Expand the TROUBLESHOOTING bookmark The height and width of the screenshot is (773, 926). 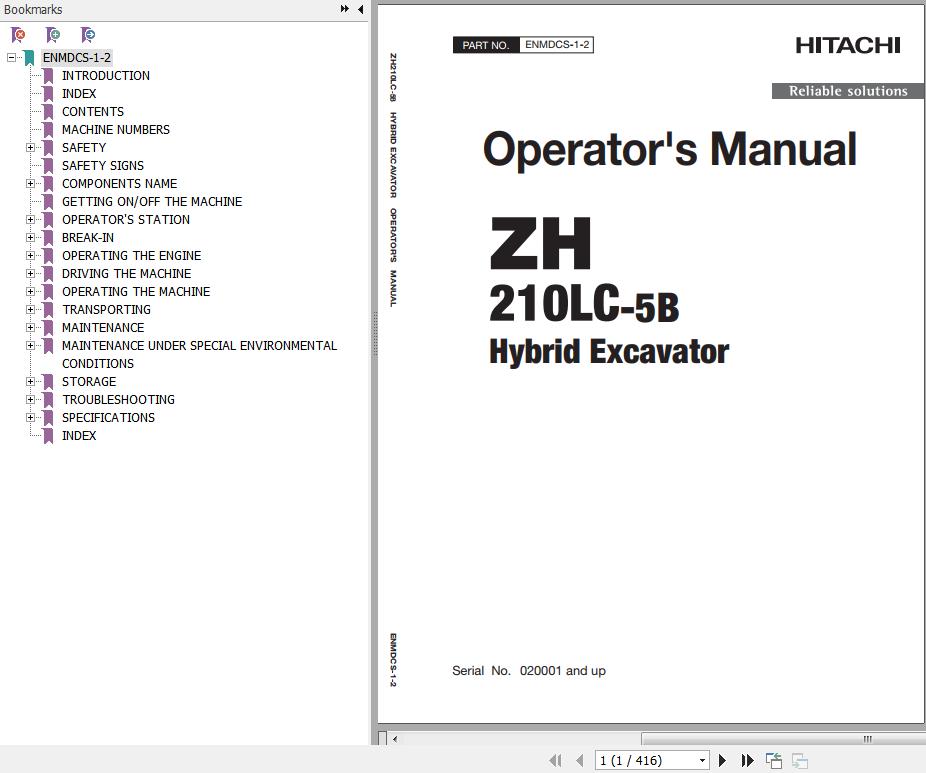point(30,400)
